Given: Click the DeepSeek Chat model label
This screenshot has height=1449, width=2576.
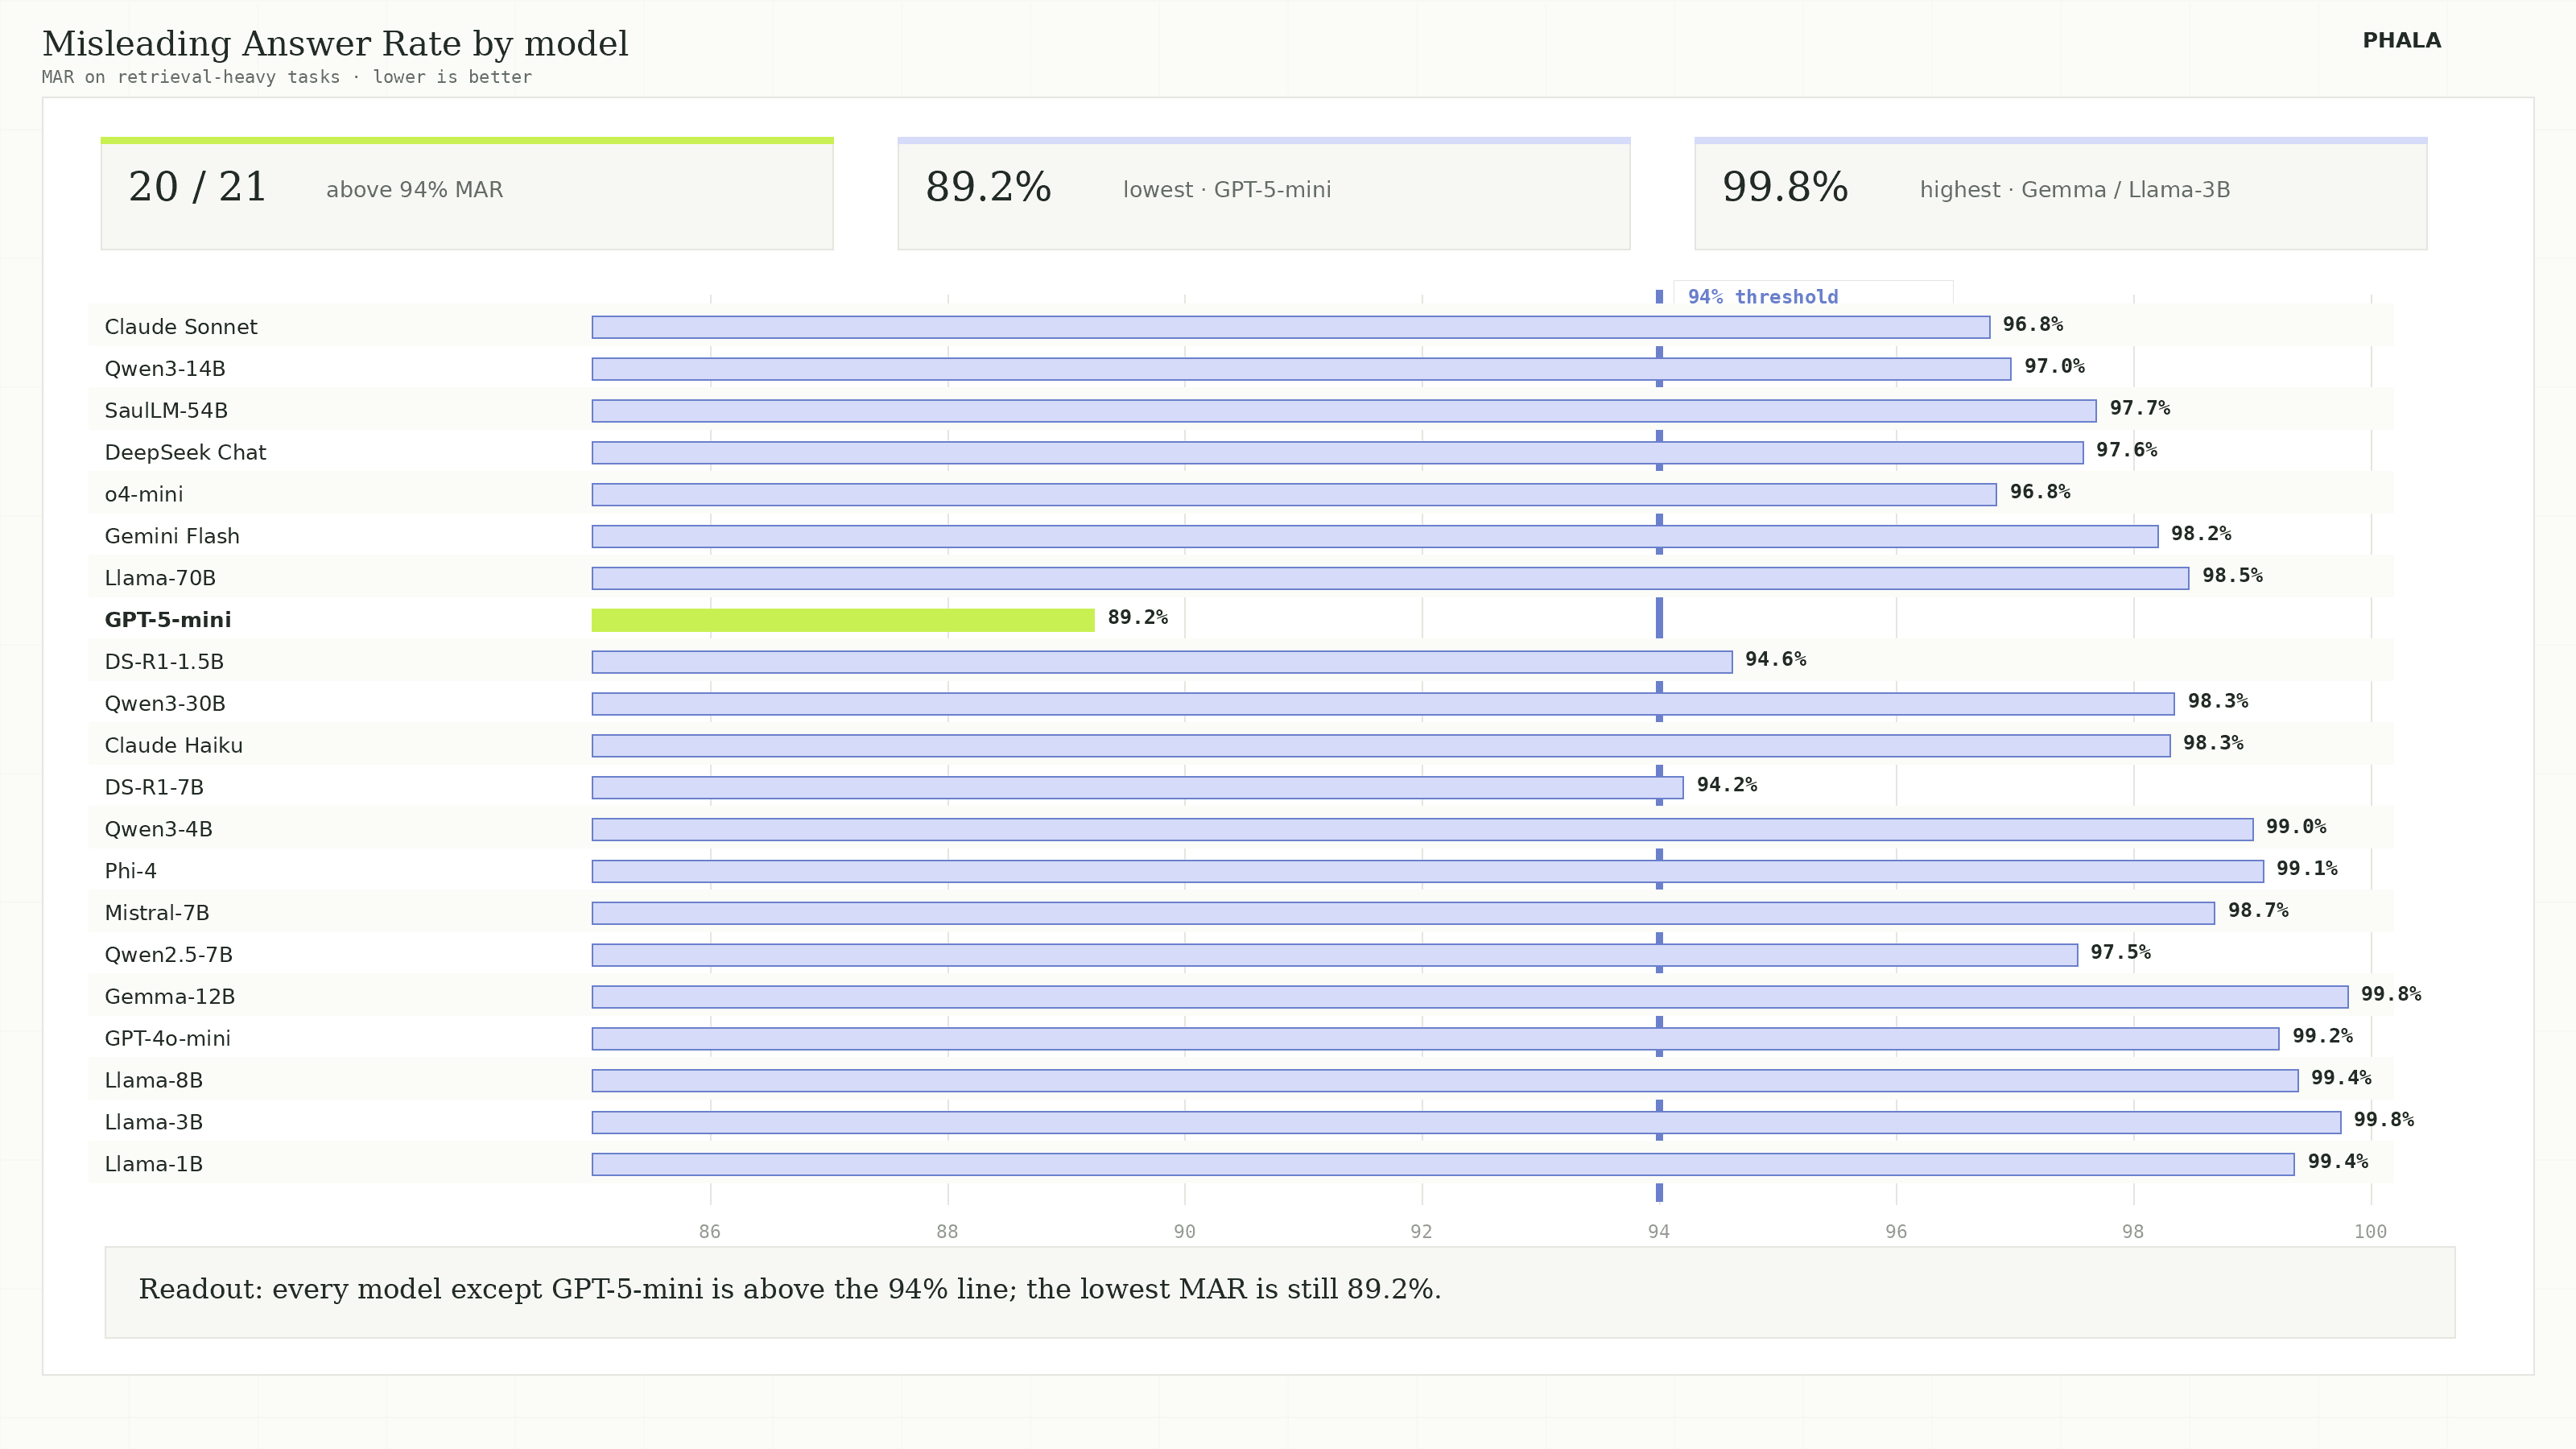Looking at the screenshot, I should pos(185,453).
